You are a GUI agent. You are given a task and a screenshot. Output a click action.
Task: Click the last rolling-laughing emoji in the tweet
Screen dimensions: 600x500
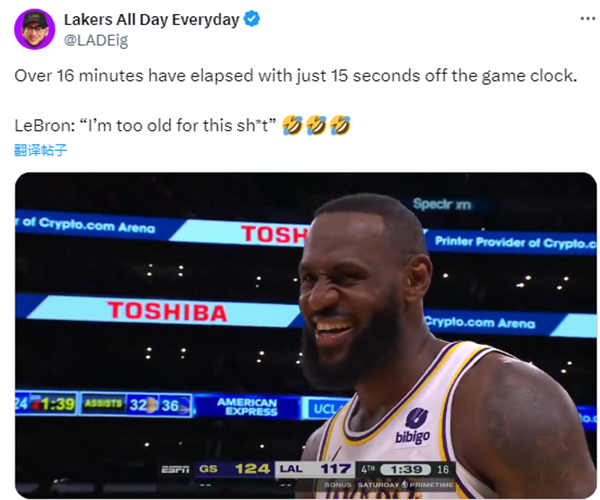[x=340, y=127]
